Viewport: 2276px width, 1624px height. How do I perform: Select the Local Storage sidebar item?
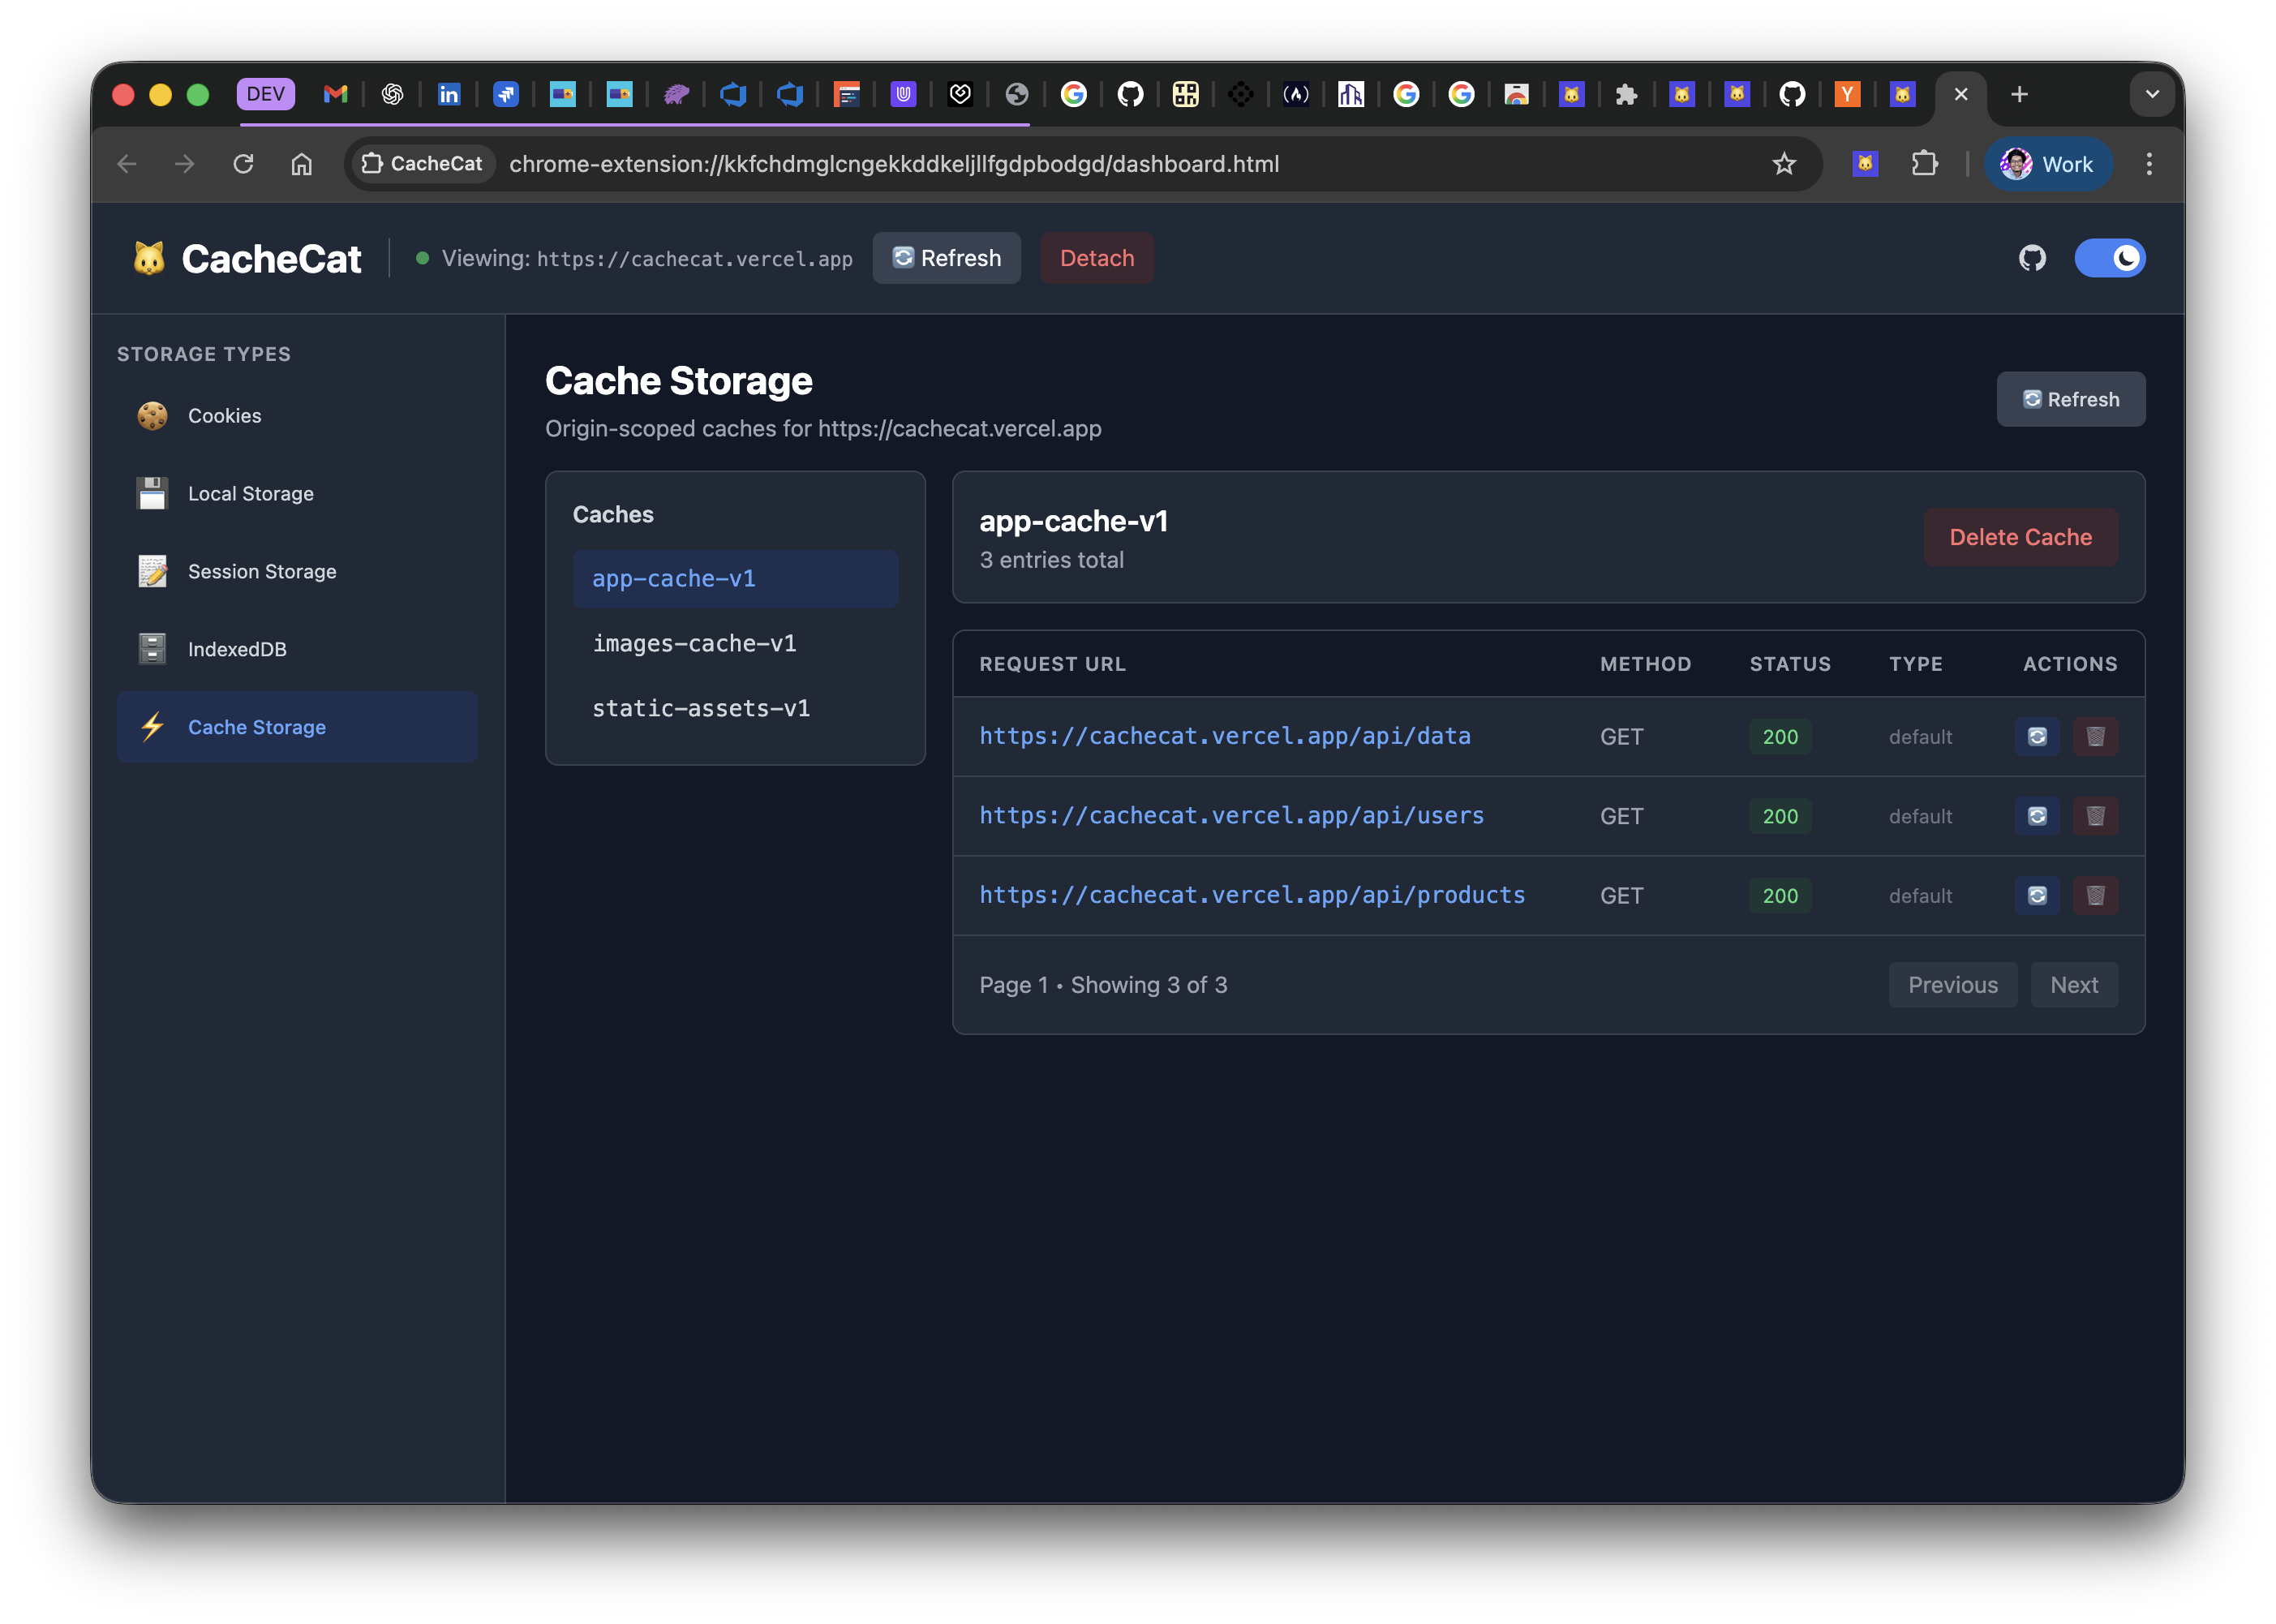(250, 494)
